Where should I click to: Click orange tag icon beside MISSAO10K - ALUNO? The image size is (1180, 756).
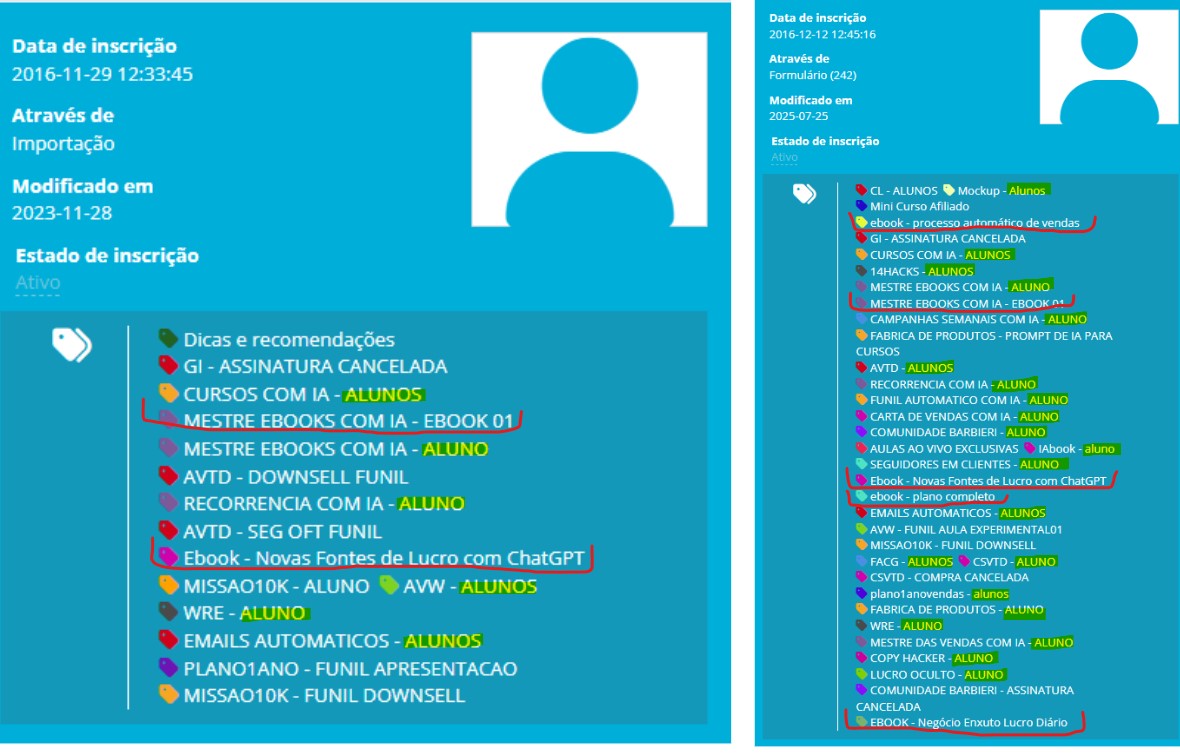168,584
